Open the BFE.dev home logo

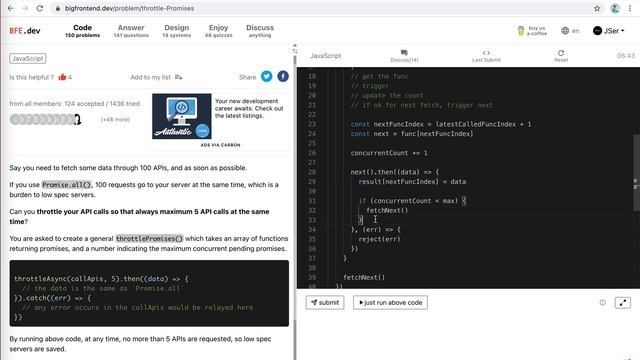[25, 31]
